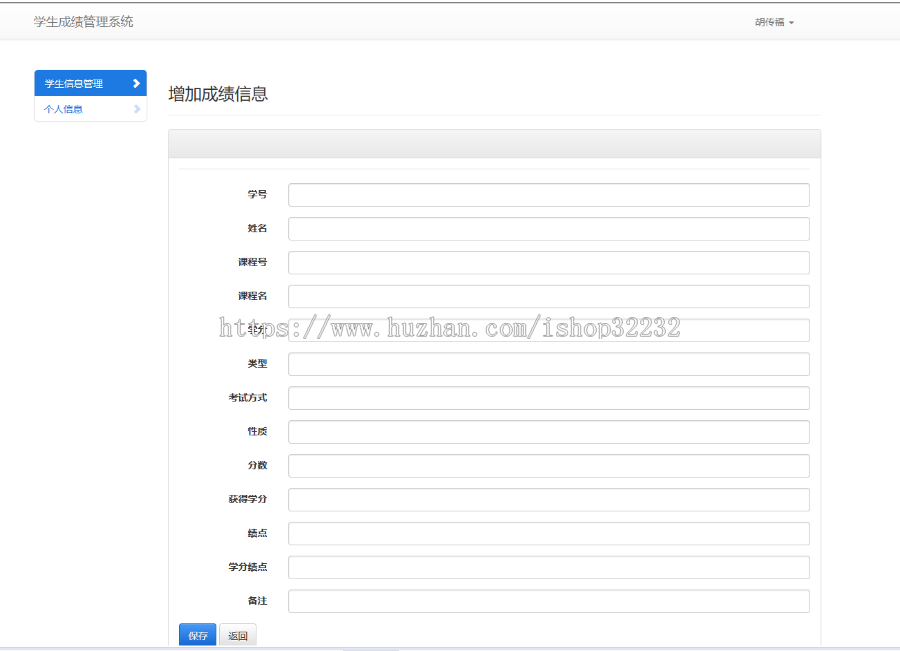The image size is (900, 651).
Task: Select the 考试方式 input field
Action: click(x=548, y=397)
